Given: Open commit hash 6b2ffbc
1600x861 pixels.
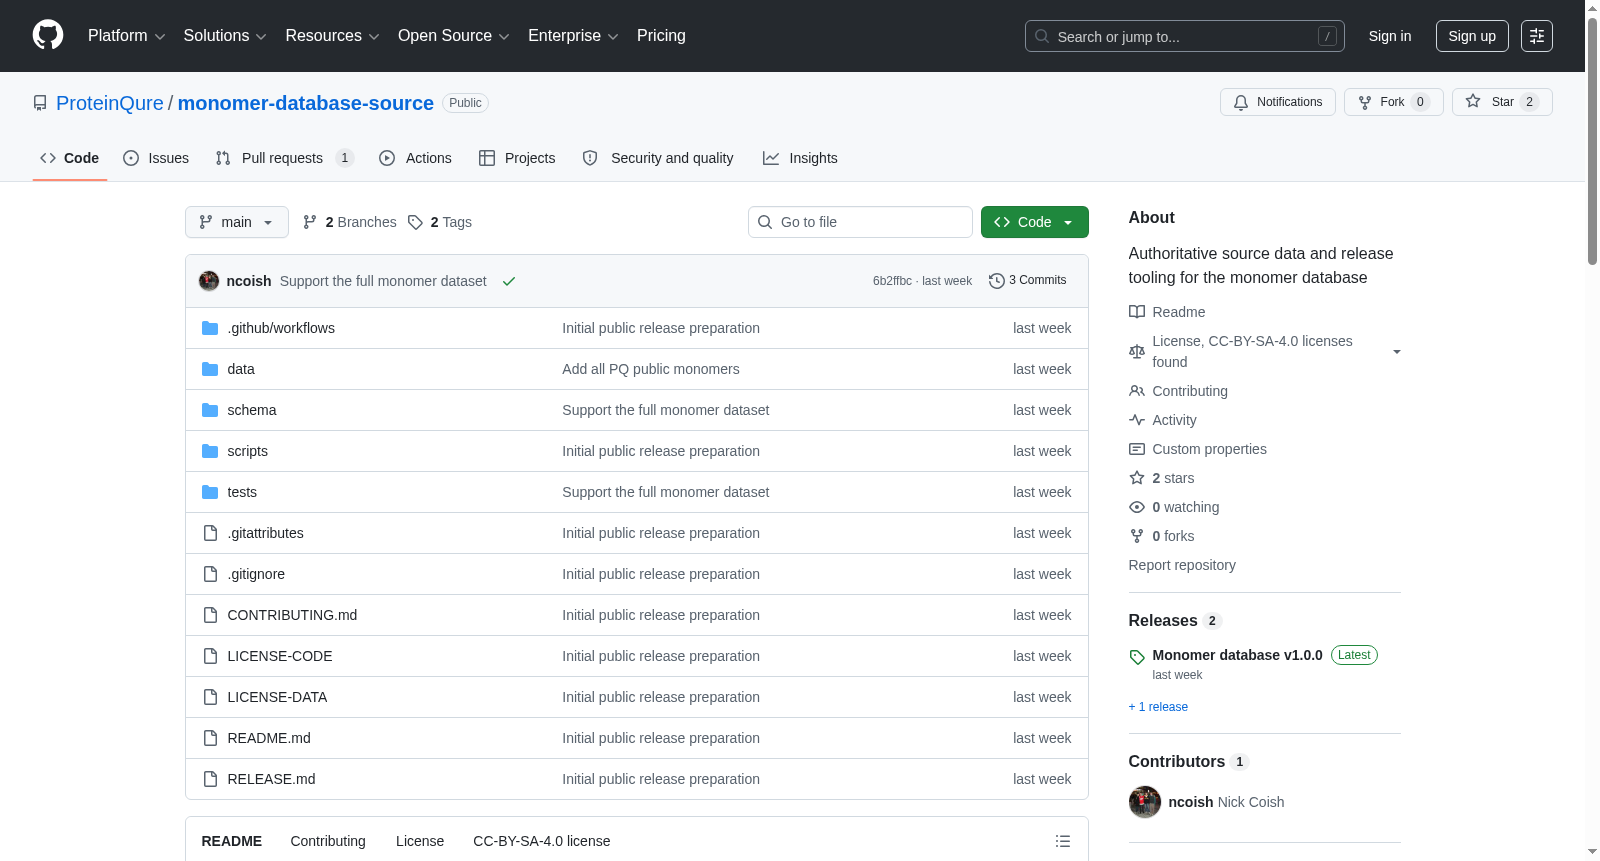Looking at the screenshot, I should click(892, 281).
